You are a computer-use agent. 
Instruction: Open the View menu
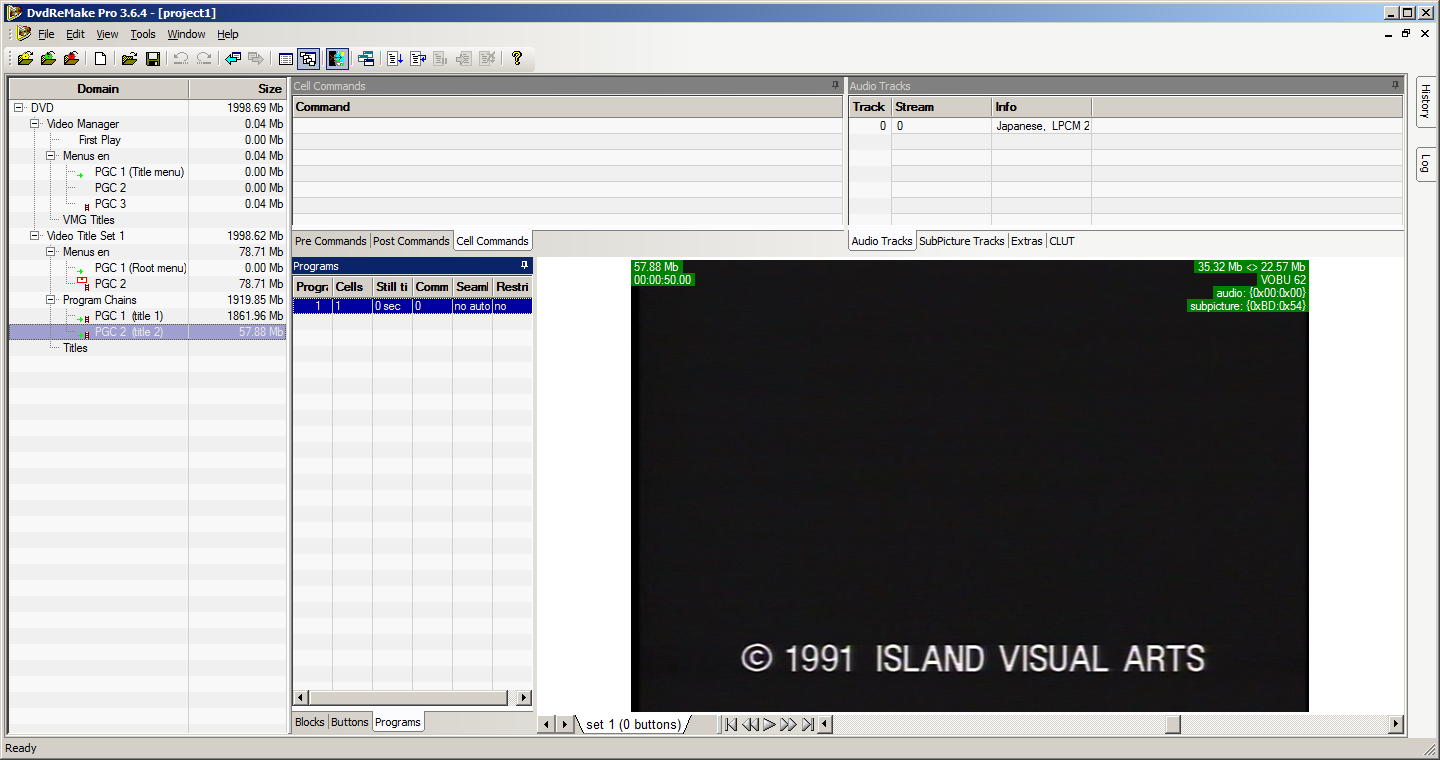(x=107, y=34)
